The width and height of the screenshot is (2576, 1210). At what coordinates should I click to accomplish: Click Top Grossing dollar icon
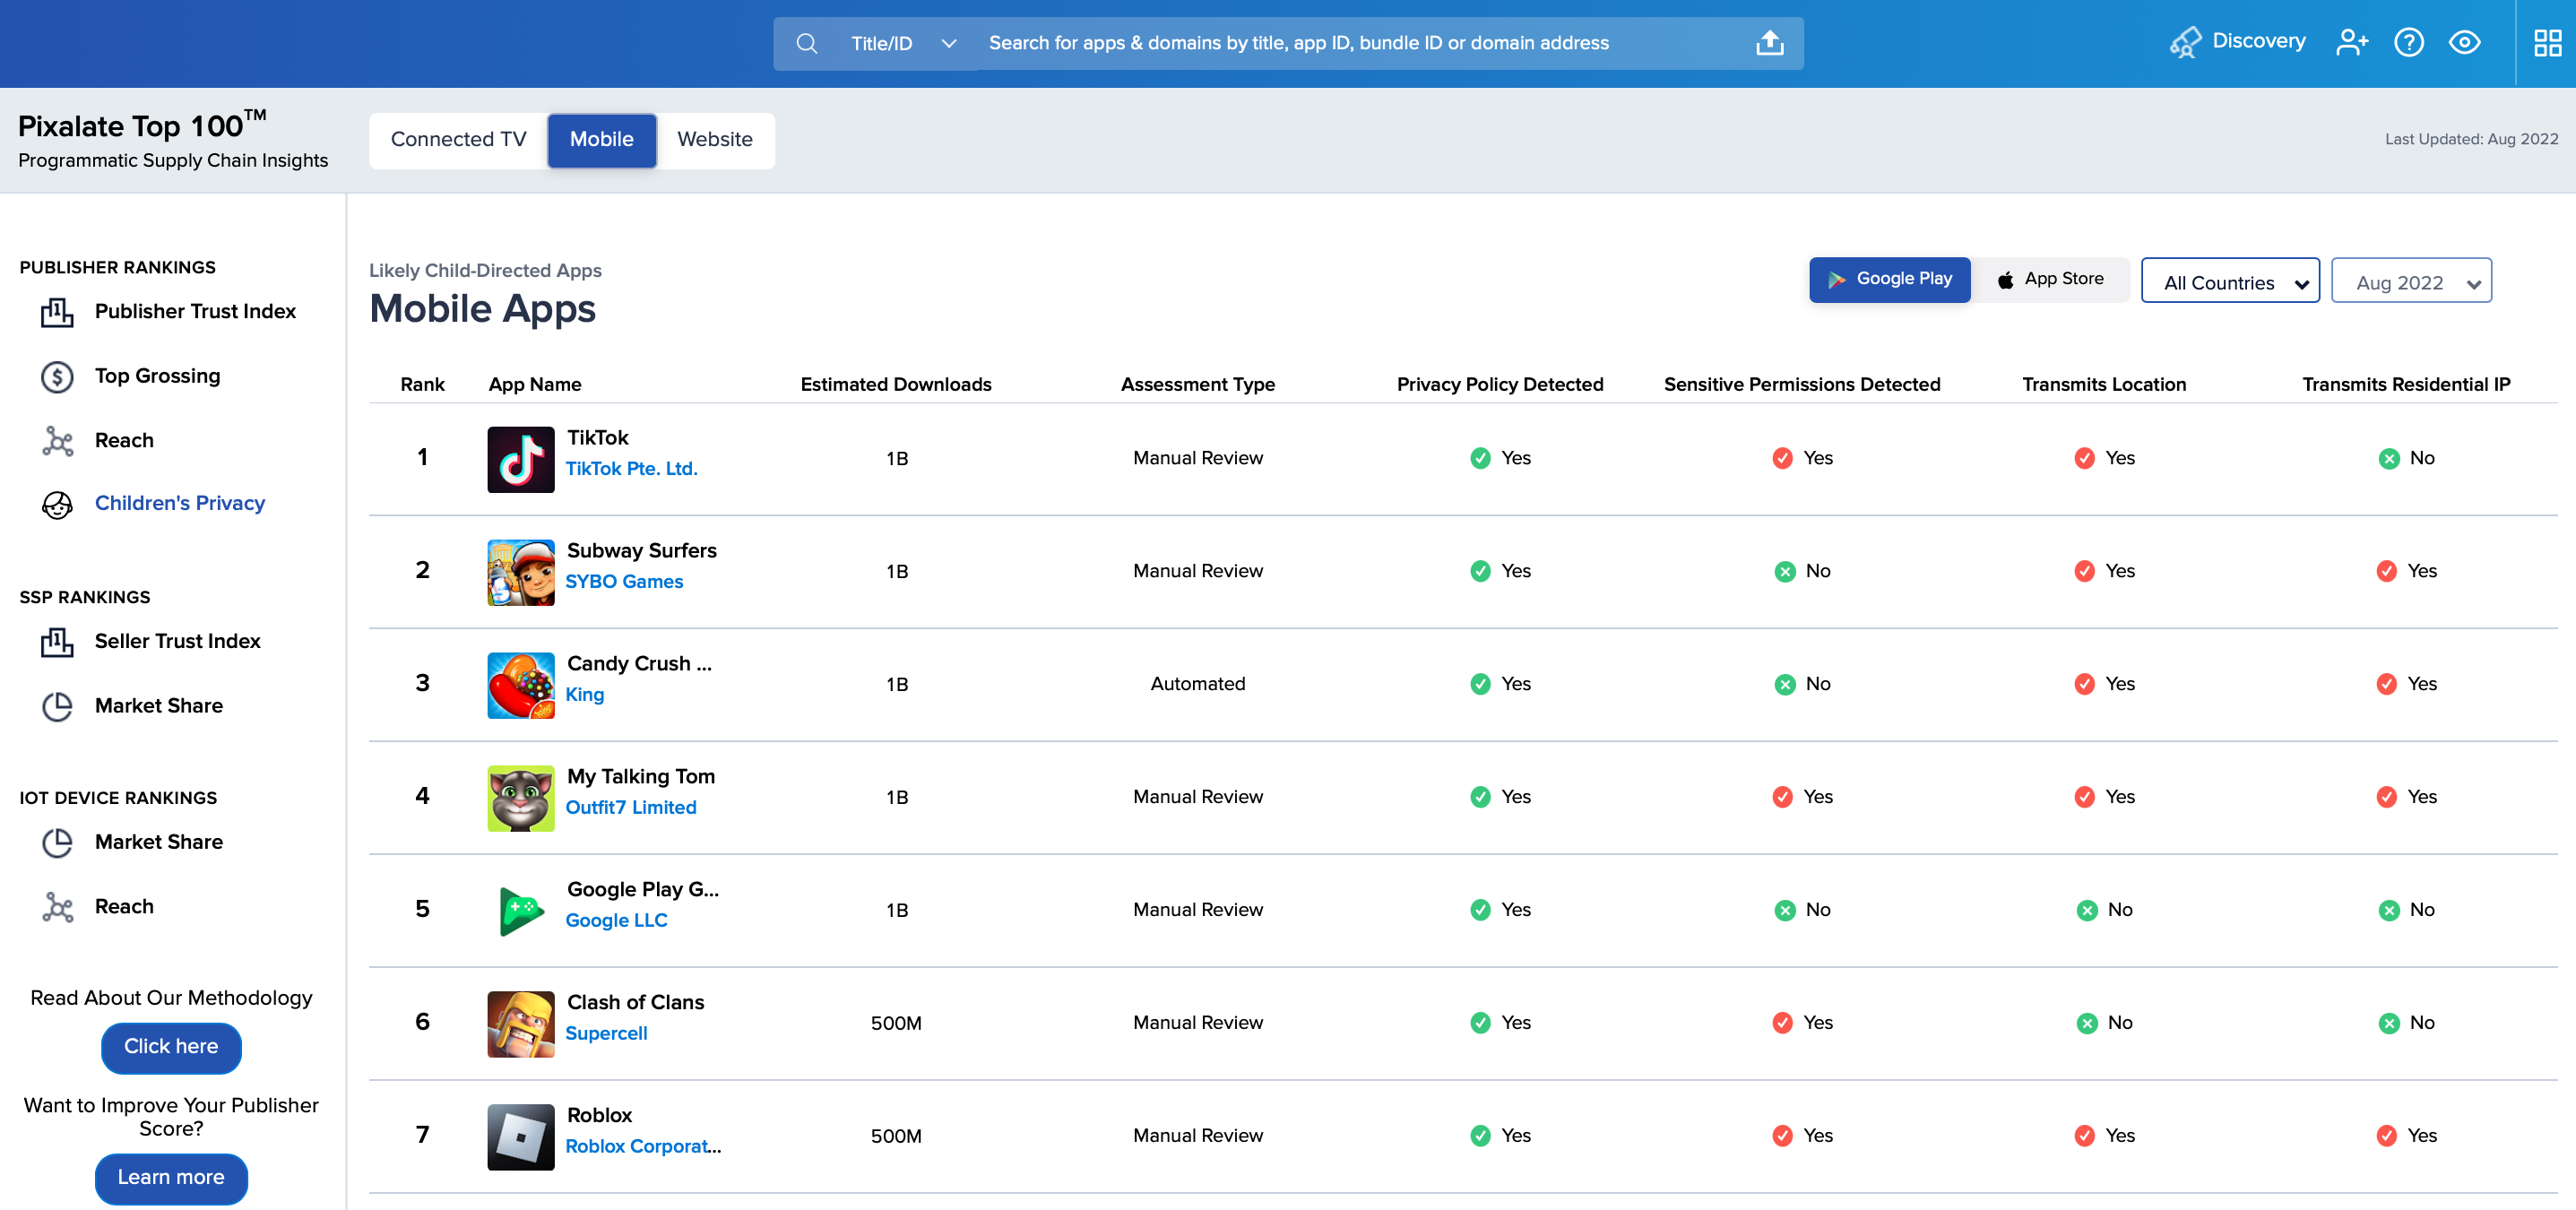(x=57, y=376)
